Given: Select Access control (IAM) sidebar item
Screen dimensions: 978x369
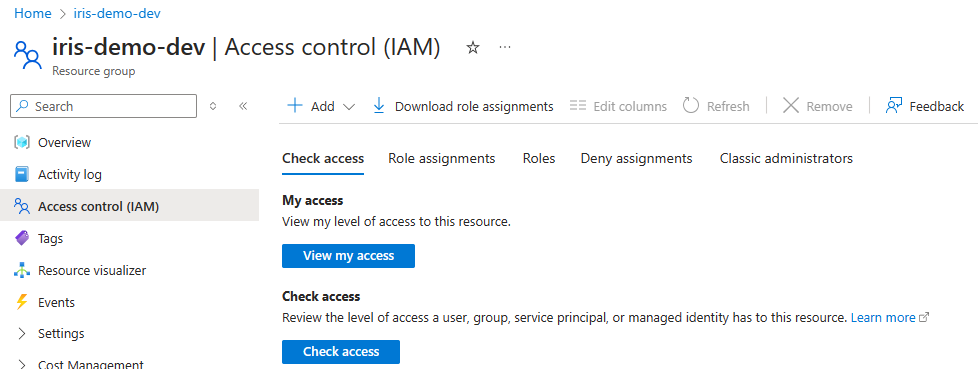Looking at the screenshot, I should [x=130, y=206].
